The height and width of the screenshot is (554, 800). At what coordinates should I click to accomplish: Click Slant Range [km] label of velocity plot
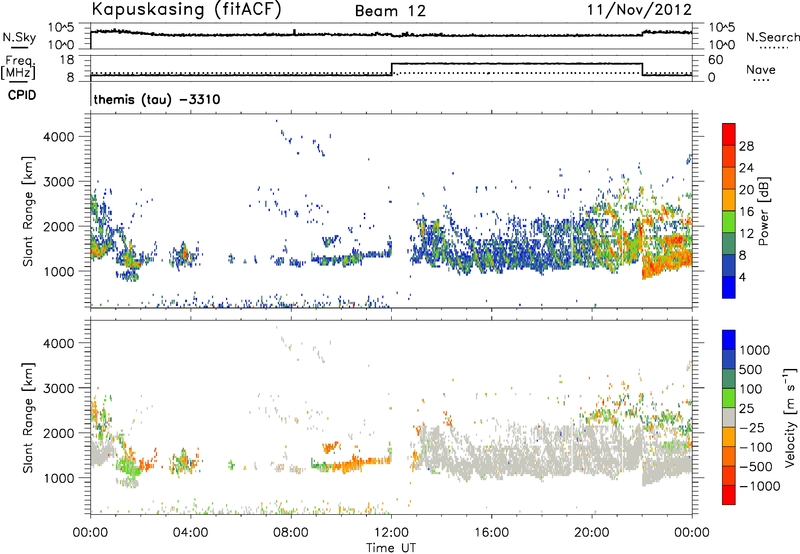[28, 417]
